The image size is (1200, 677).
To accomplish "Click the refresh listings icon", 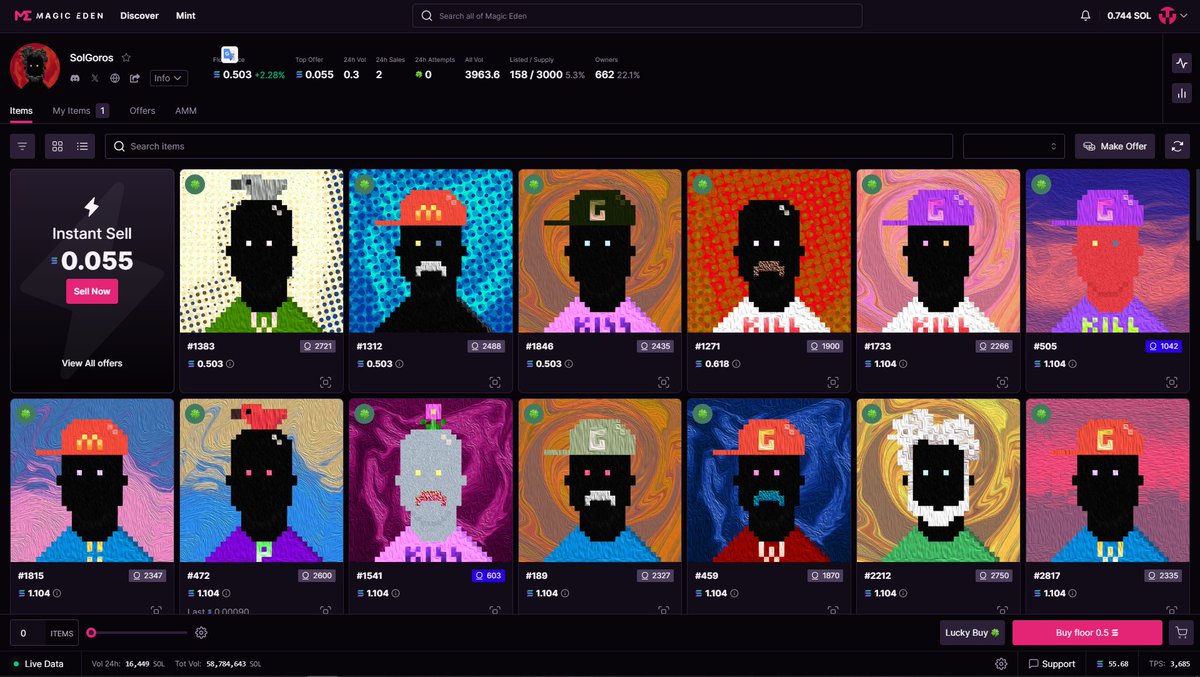I will pyautogui.click(x=1177, y=146).
